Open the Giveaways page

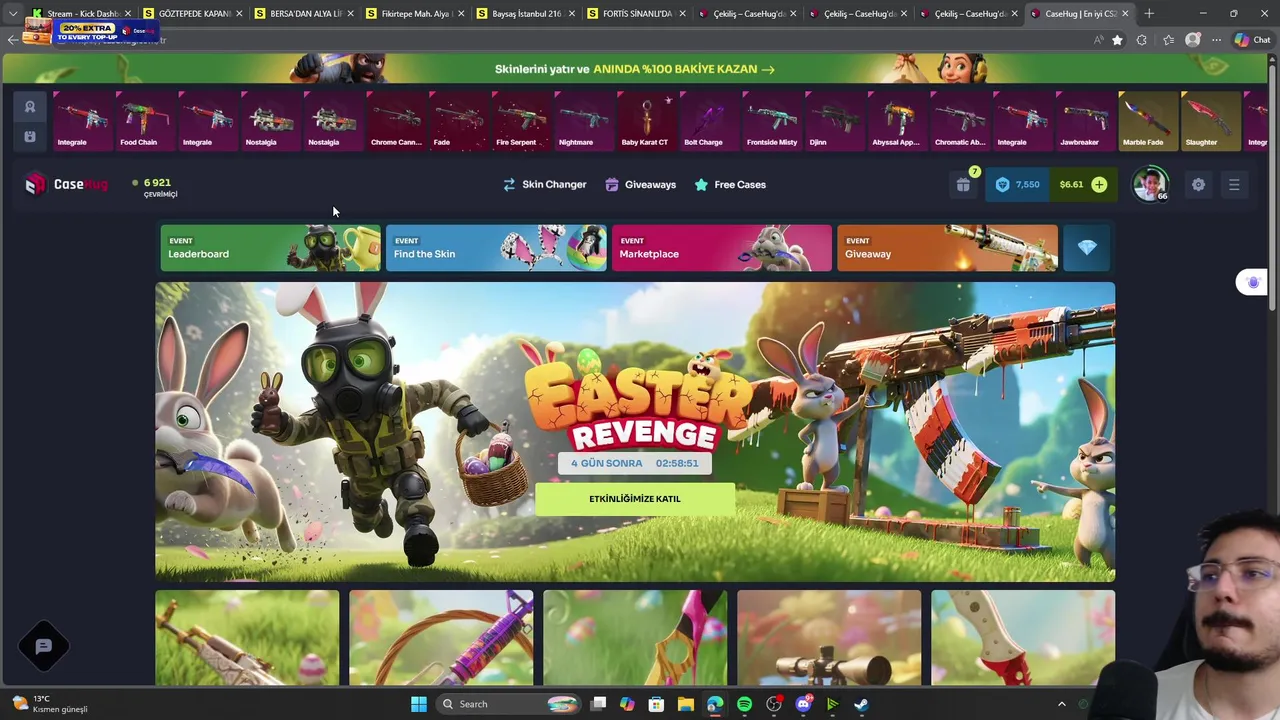pos(640,184)
